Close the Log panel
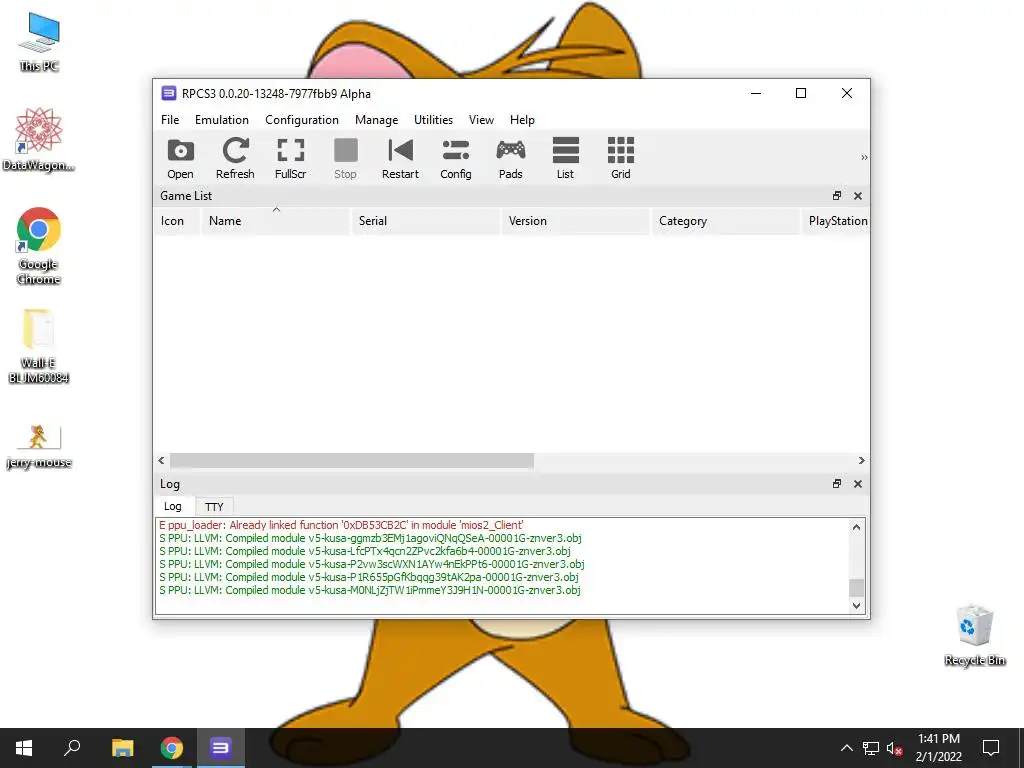The image size is (1024, 768). pyautogui.click(x=858, y=483)
